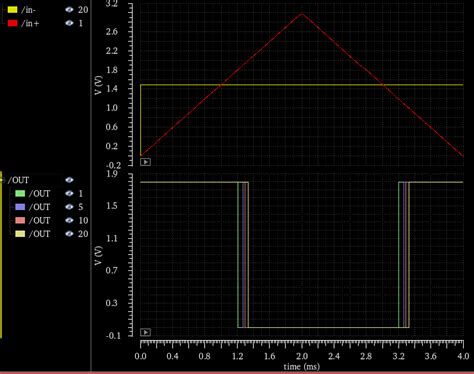Toggle visibility eye for /in- trace
The width and height of the screenshot is (474, 374).
(x=69, y=10)
